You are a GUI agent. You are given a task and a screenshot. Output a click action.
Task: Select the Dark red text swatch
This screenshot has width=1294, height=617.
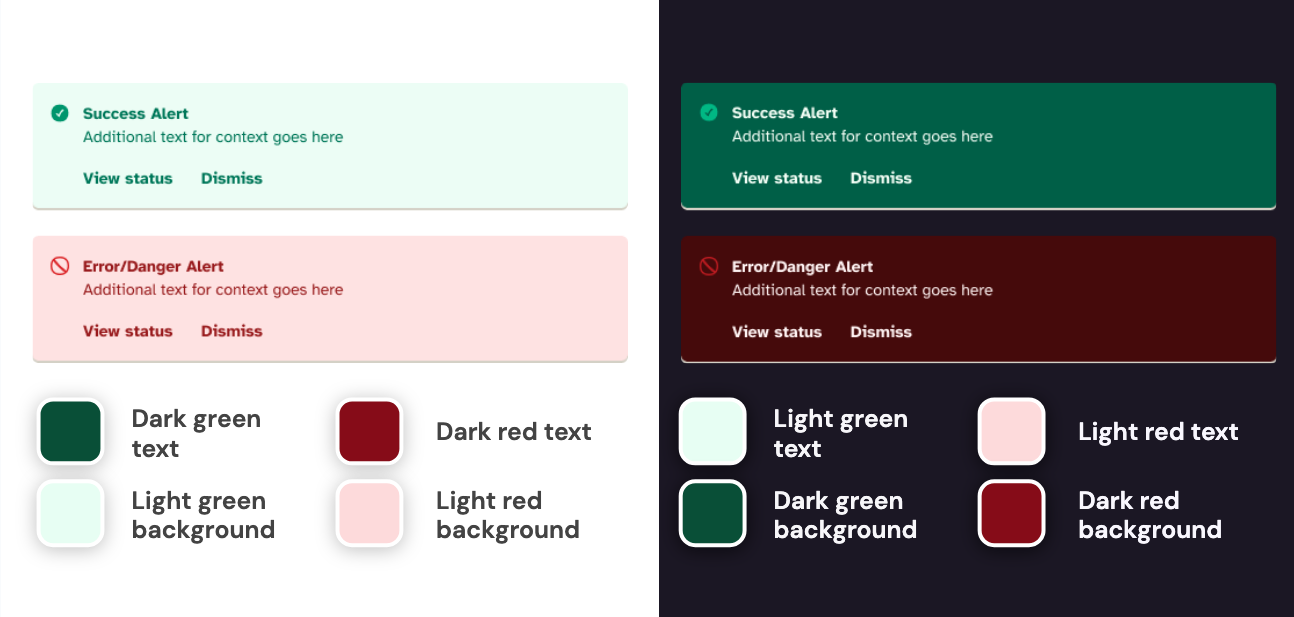pos(369,431)
